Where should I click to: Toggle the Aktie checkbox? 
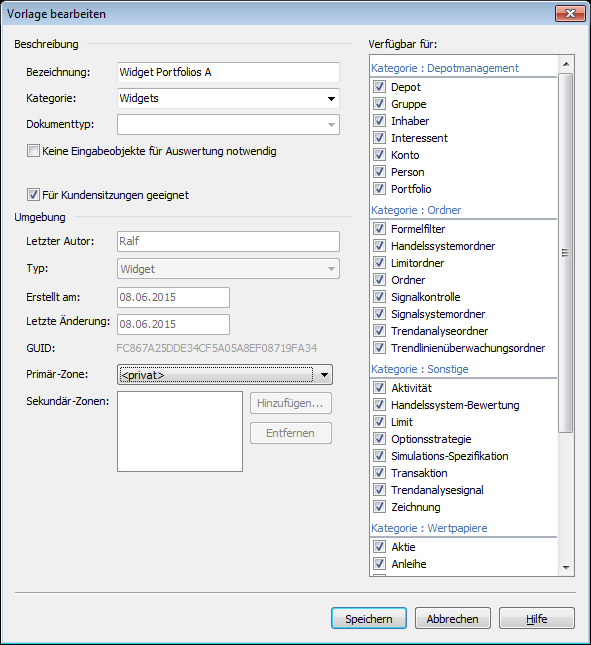(379, 547)
